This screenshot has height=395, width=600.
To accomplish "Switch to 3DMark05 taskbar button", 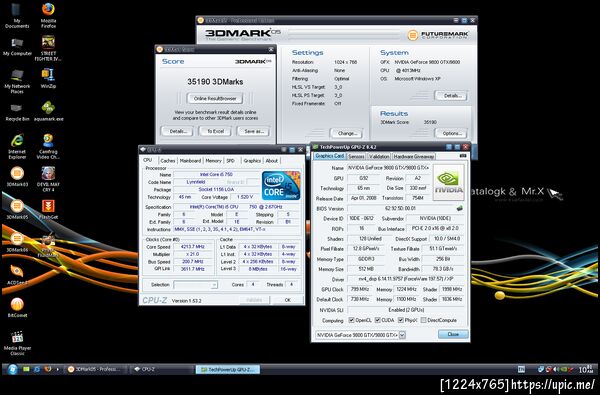I will pyautogui.click(x=95, y=369).
